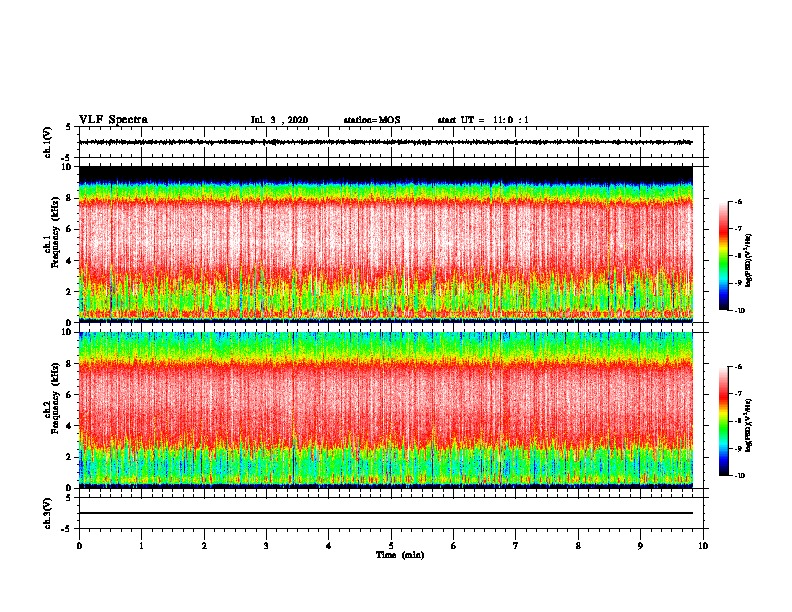Click the ch.2 colorbar log(PSD) unit label
The height and width of the screenshot is (612, 792).
click(749, 426)
